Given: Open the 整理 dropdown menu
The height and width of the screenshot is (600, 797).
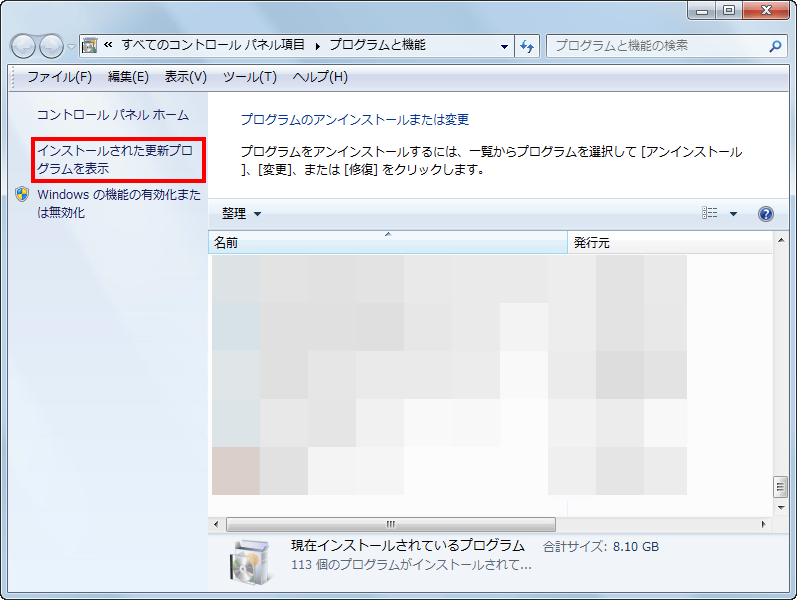Looking at the screenshot, I should 241,214.
